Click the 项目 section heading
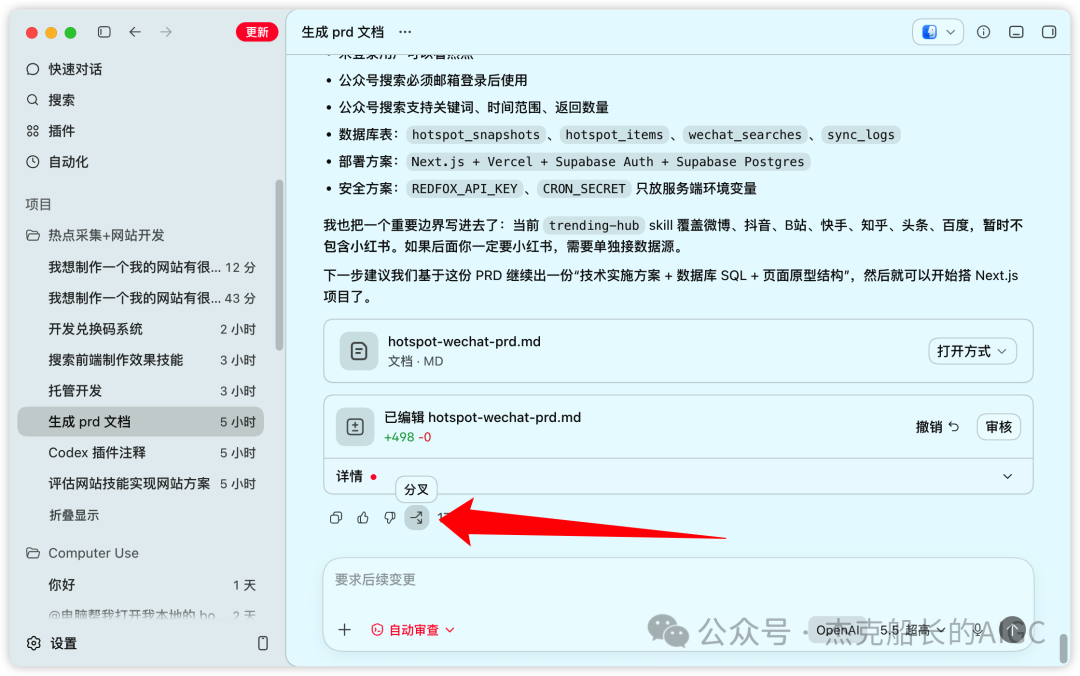 point(39,204)
